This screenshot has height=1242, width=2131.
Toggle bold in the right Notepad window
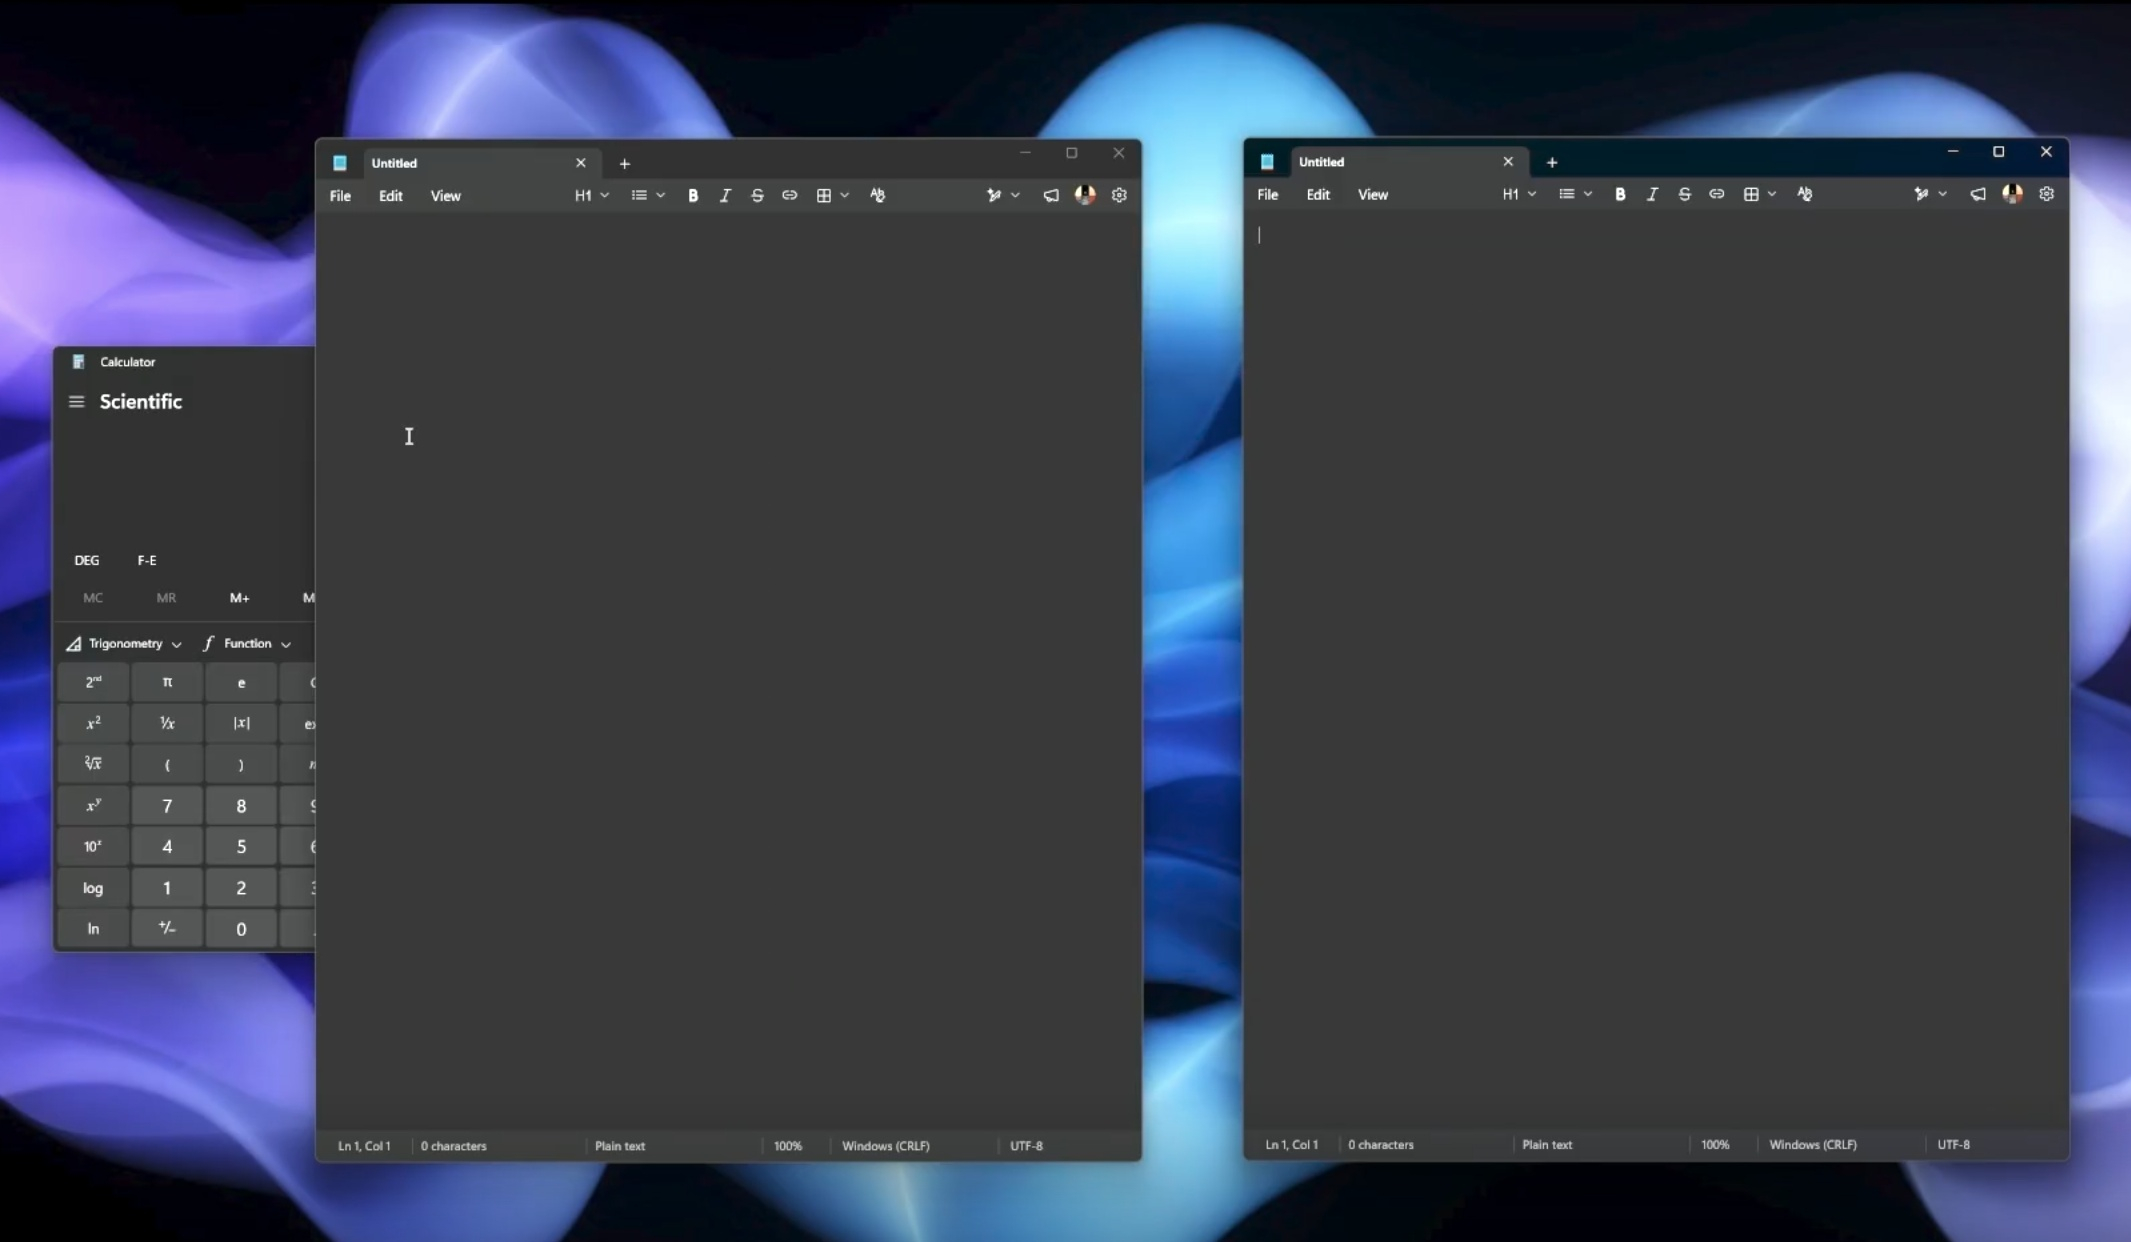[x=1619, y=195]
